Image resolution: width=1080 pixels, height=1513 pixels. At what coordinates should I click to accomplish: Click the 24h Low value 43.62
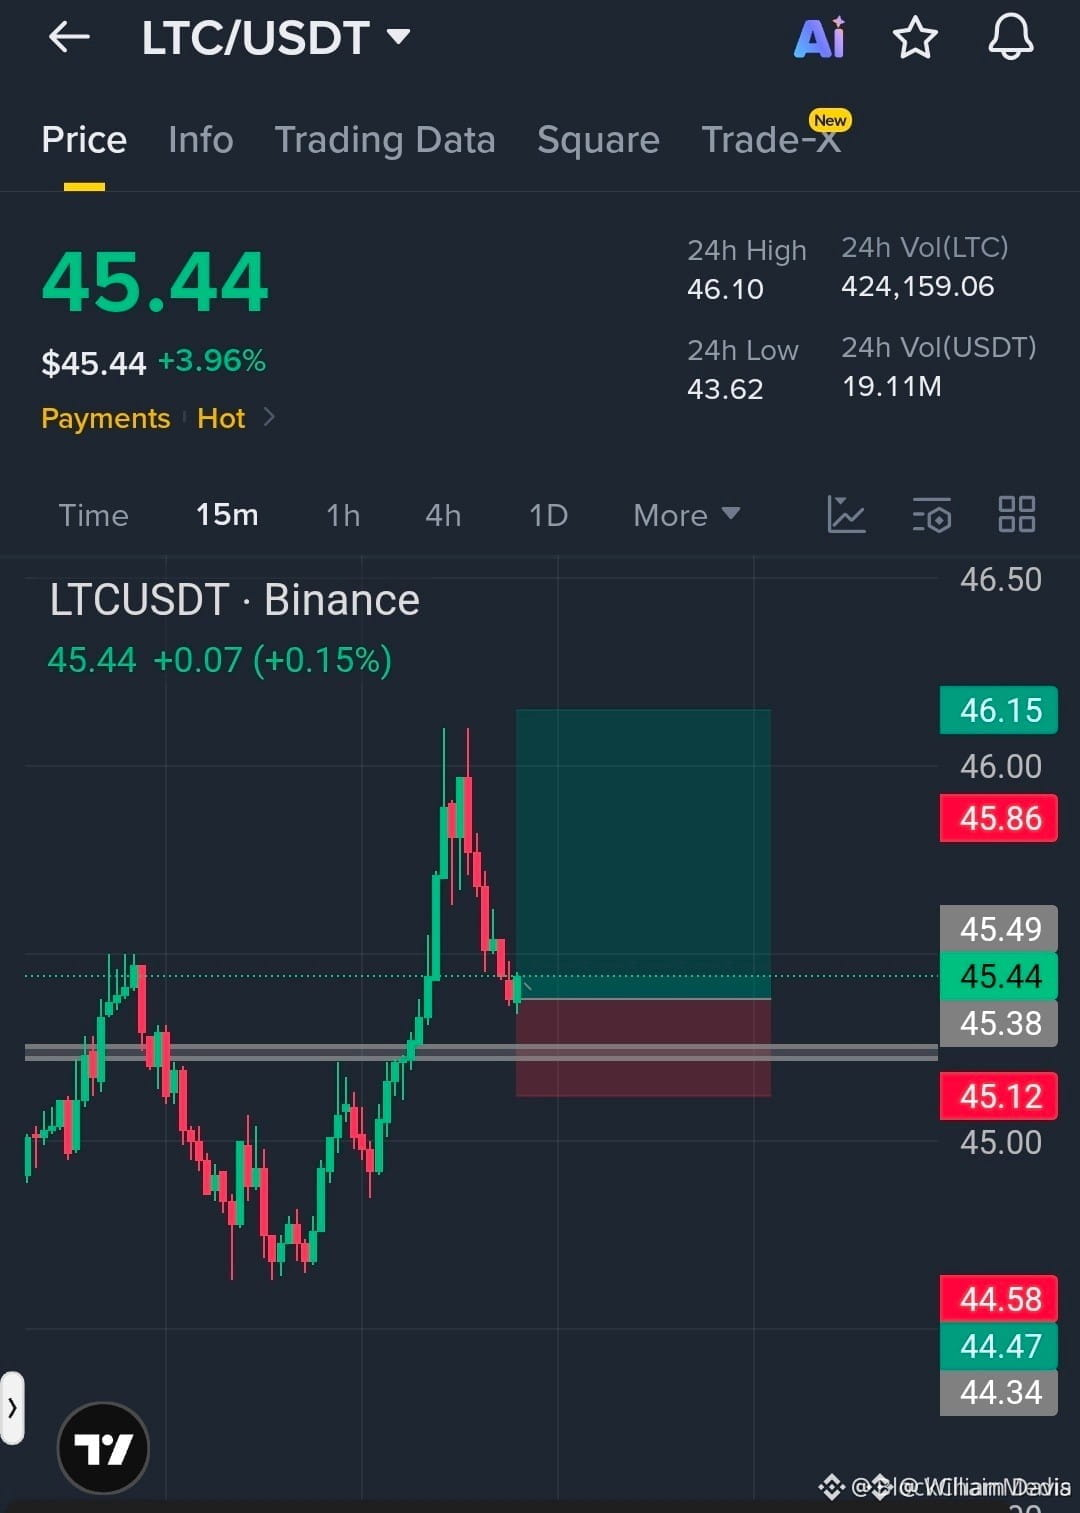click(x=725, y=389)
